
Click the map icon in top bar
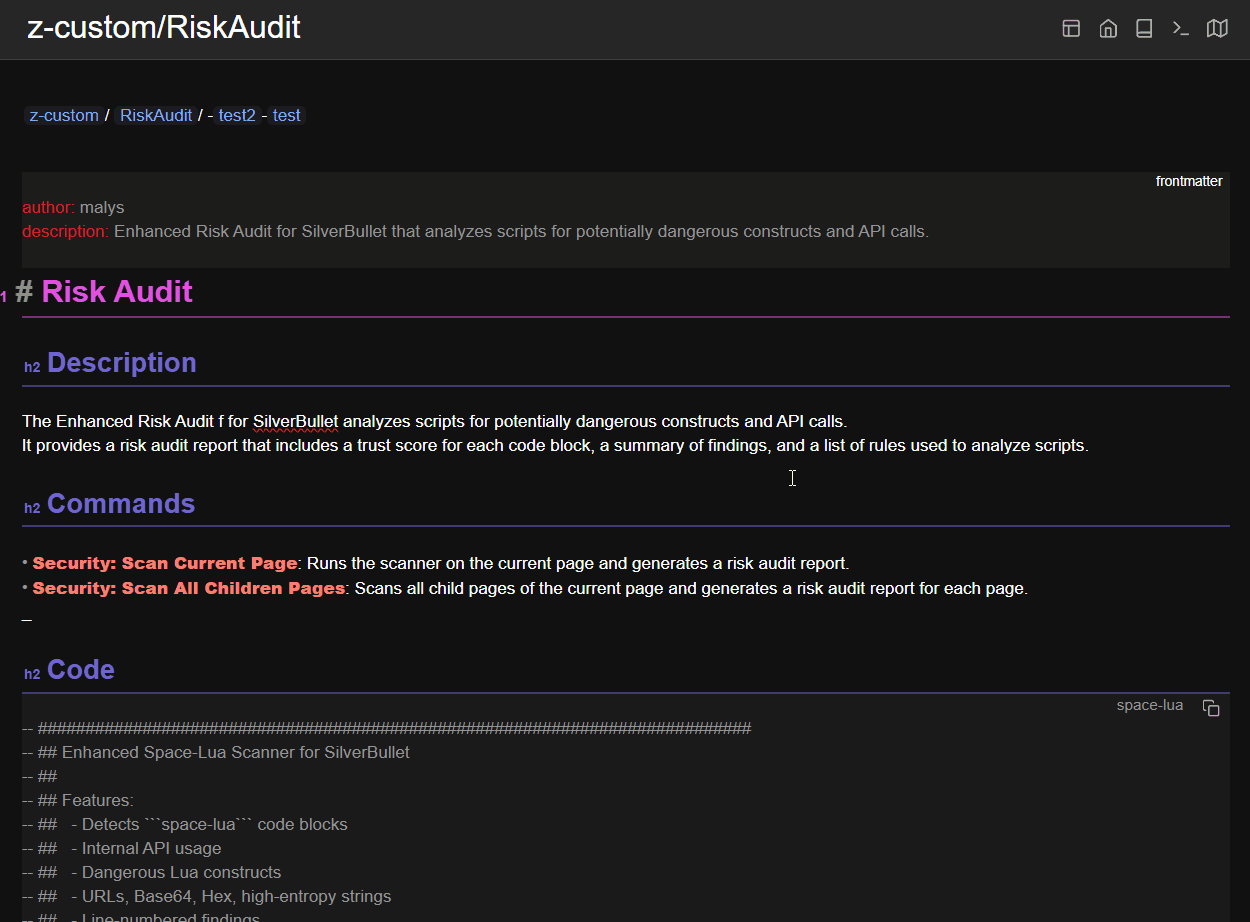(1217, 29)
